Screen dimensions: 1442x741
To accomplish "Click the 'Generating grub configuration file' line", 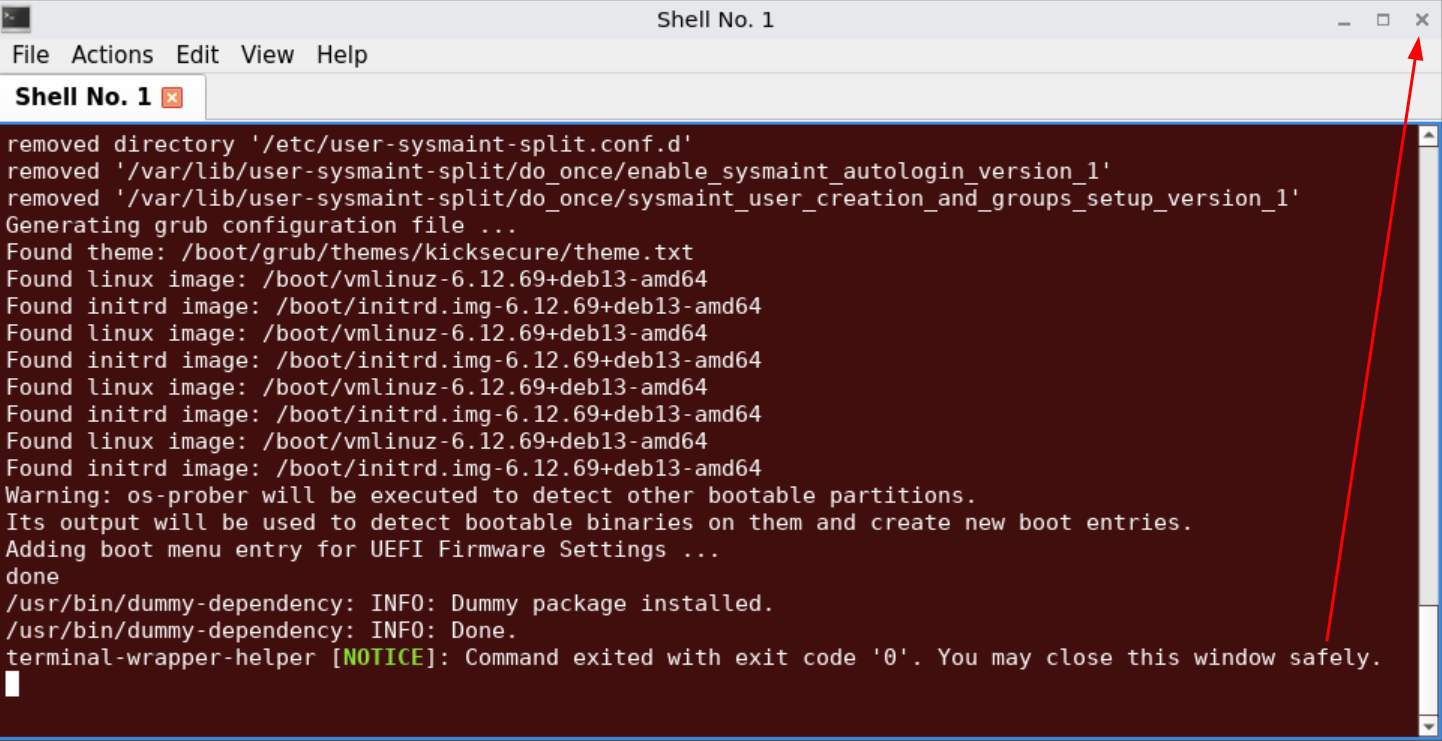I will (x=261, y=225).
